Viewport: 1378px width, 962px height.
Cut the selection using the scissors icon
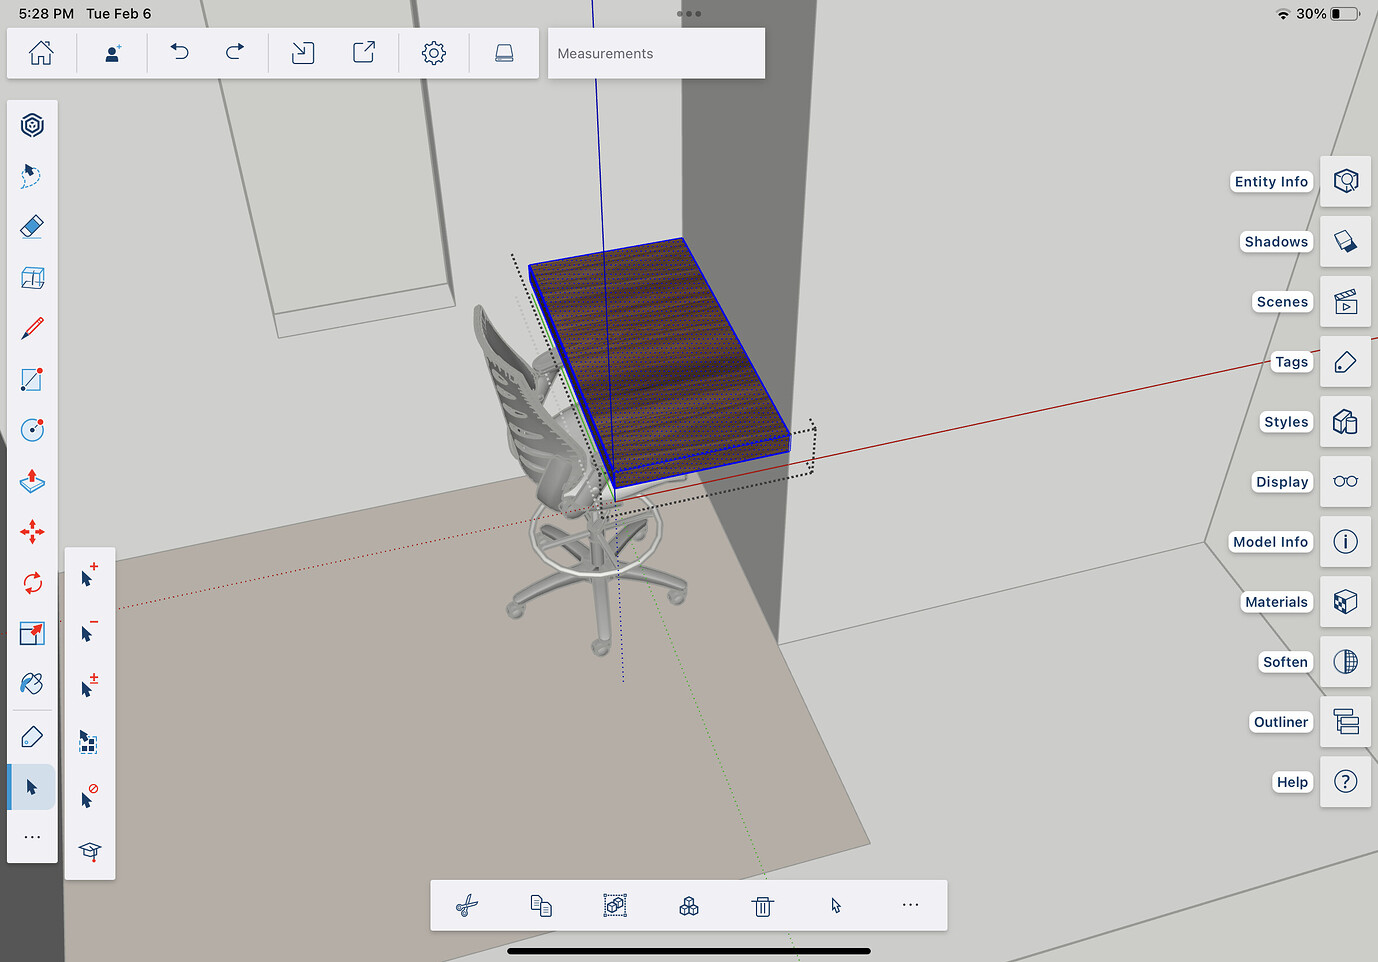(466, 905)
